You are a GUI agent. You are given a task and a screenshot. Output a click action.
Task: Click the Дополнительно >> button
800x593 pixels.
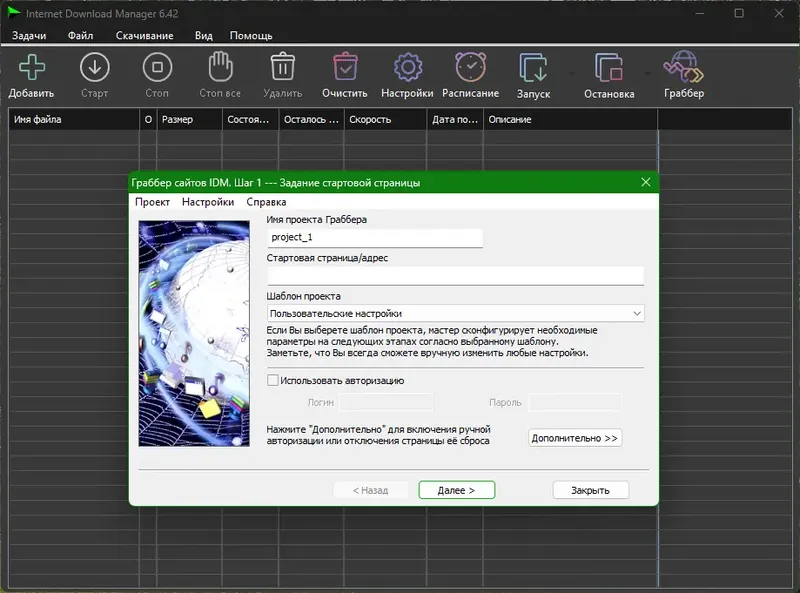point(574,438)
